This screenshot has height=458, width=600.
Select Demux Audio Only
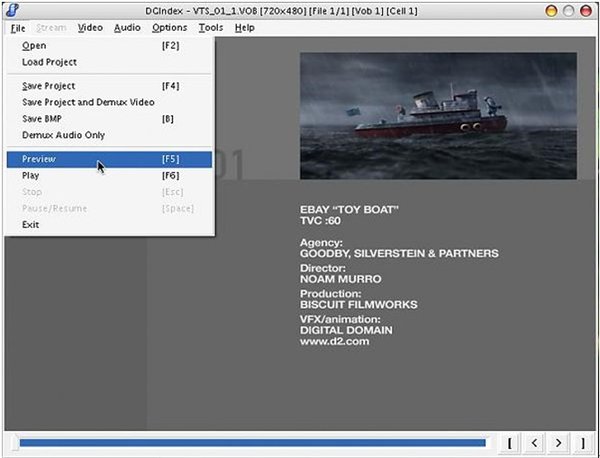(109, 135)
